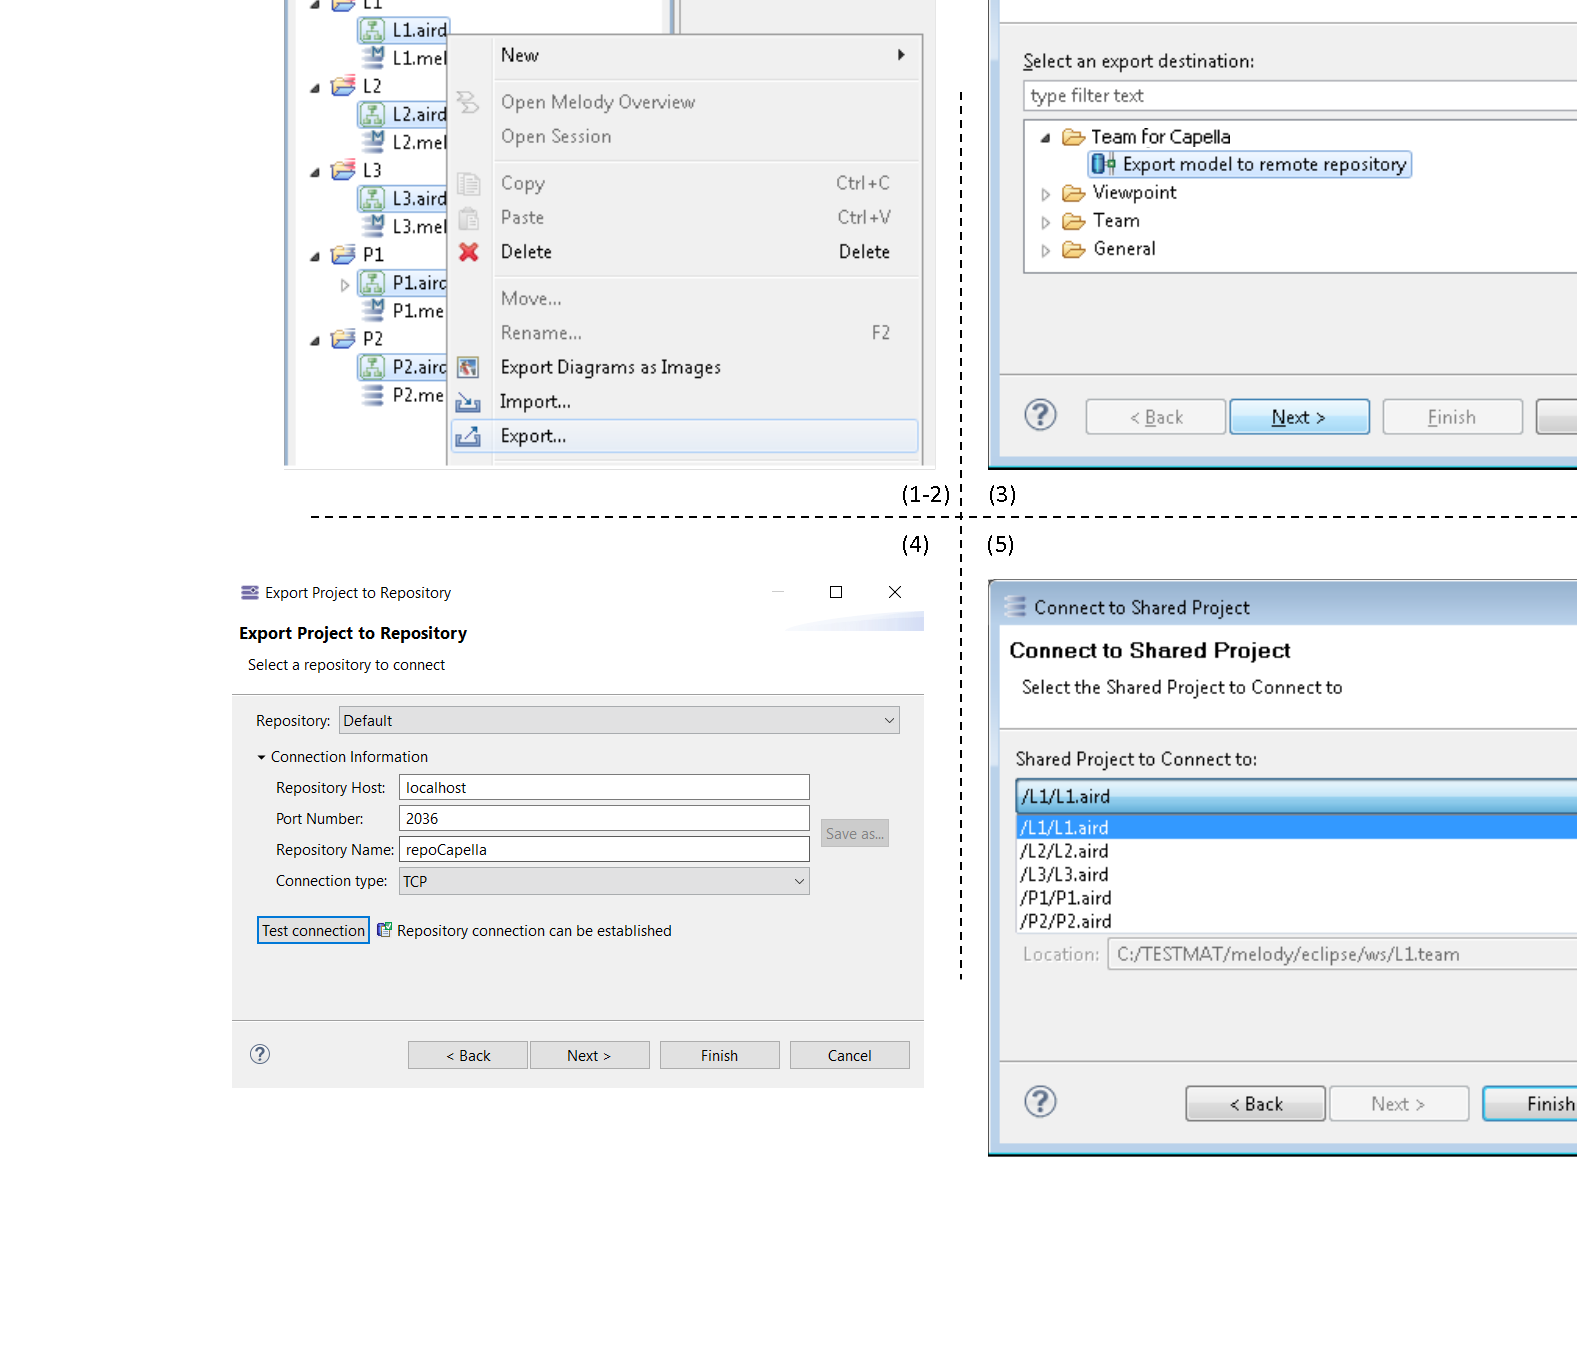Click the Export icon in context menu
The image size is (1577, 1356).
(x=468, y=436)
